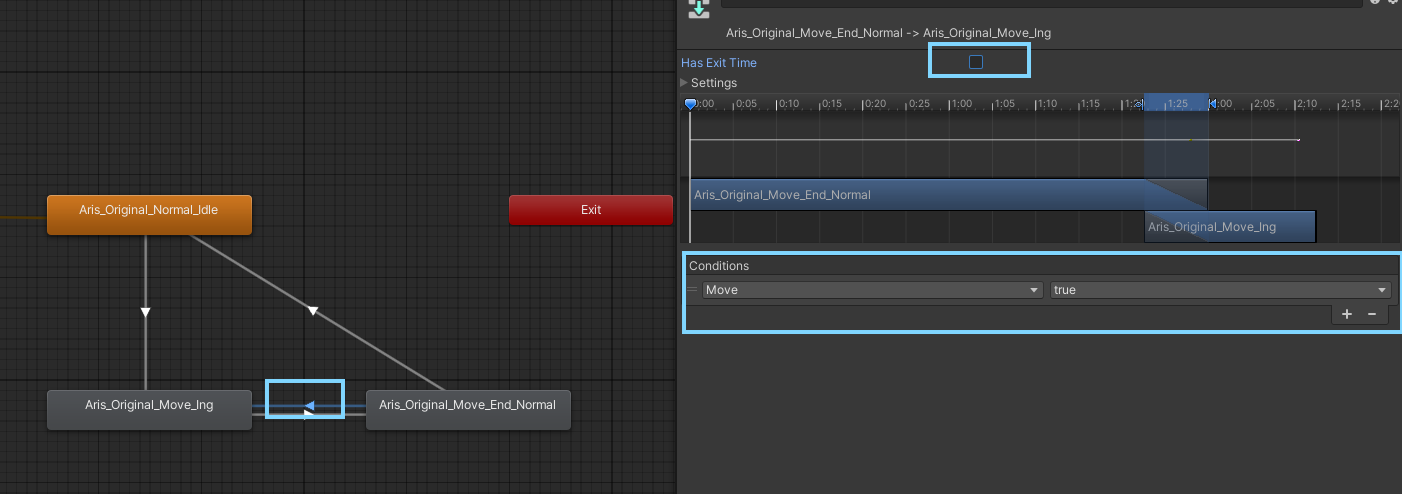Click the condition row reorder handle
Viewport: 1402px width, 494px height.
[692, 290]
